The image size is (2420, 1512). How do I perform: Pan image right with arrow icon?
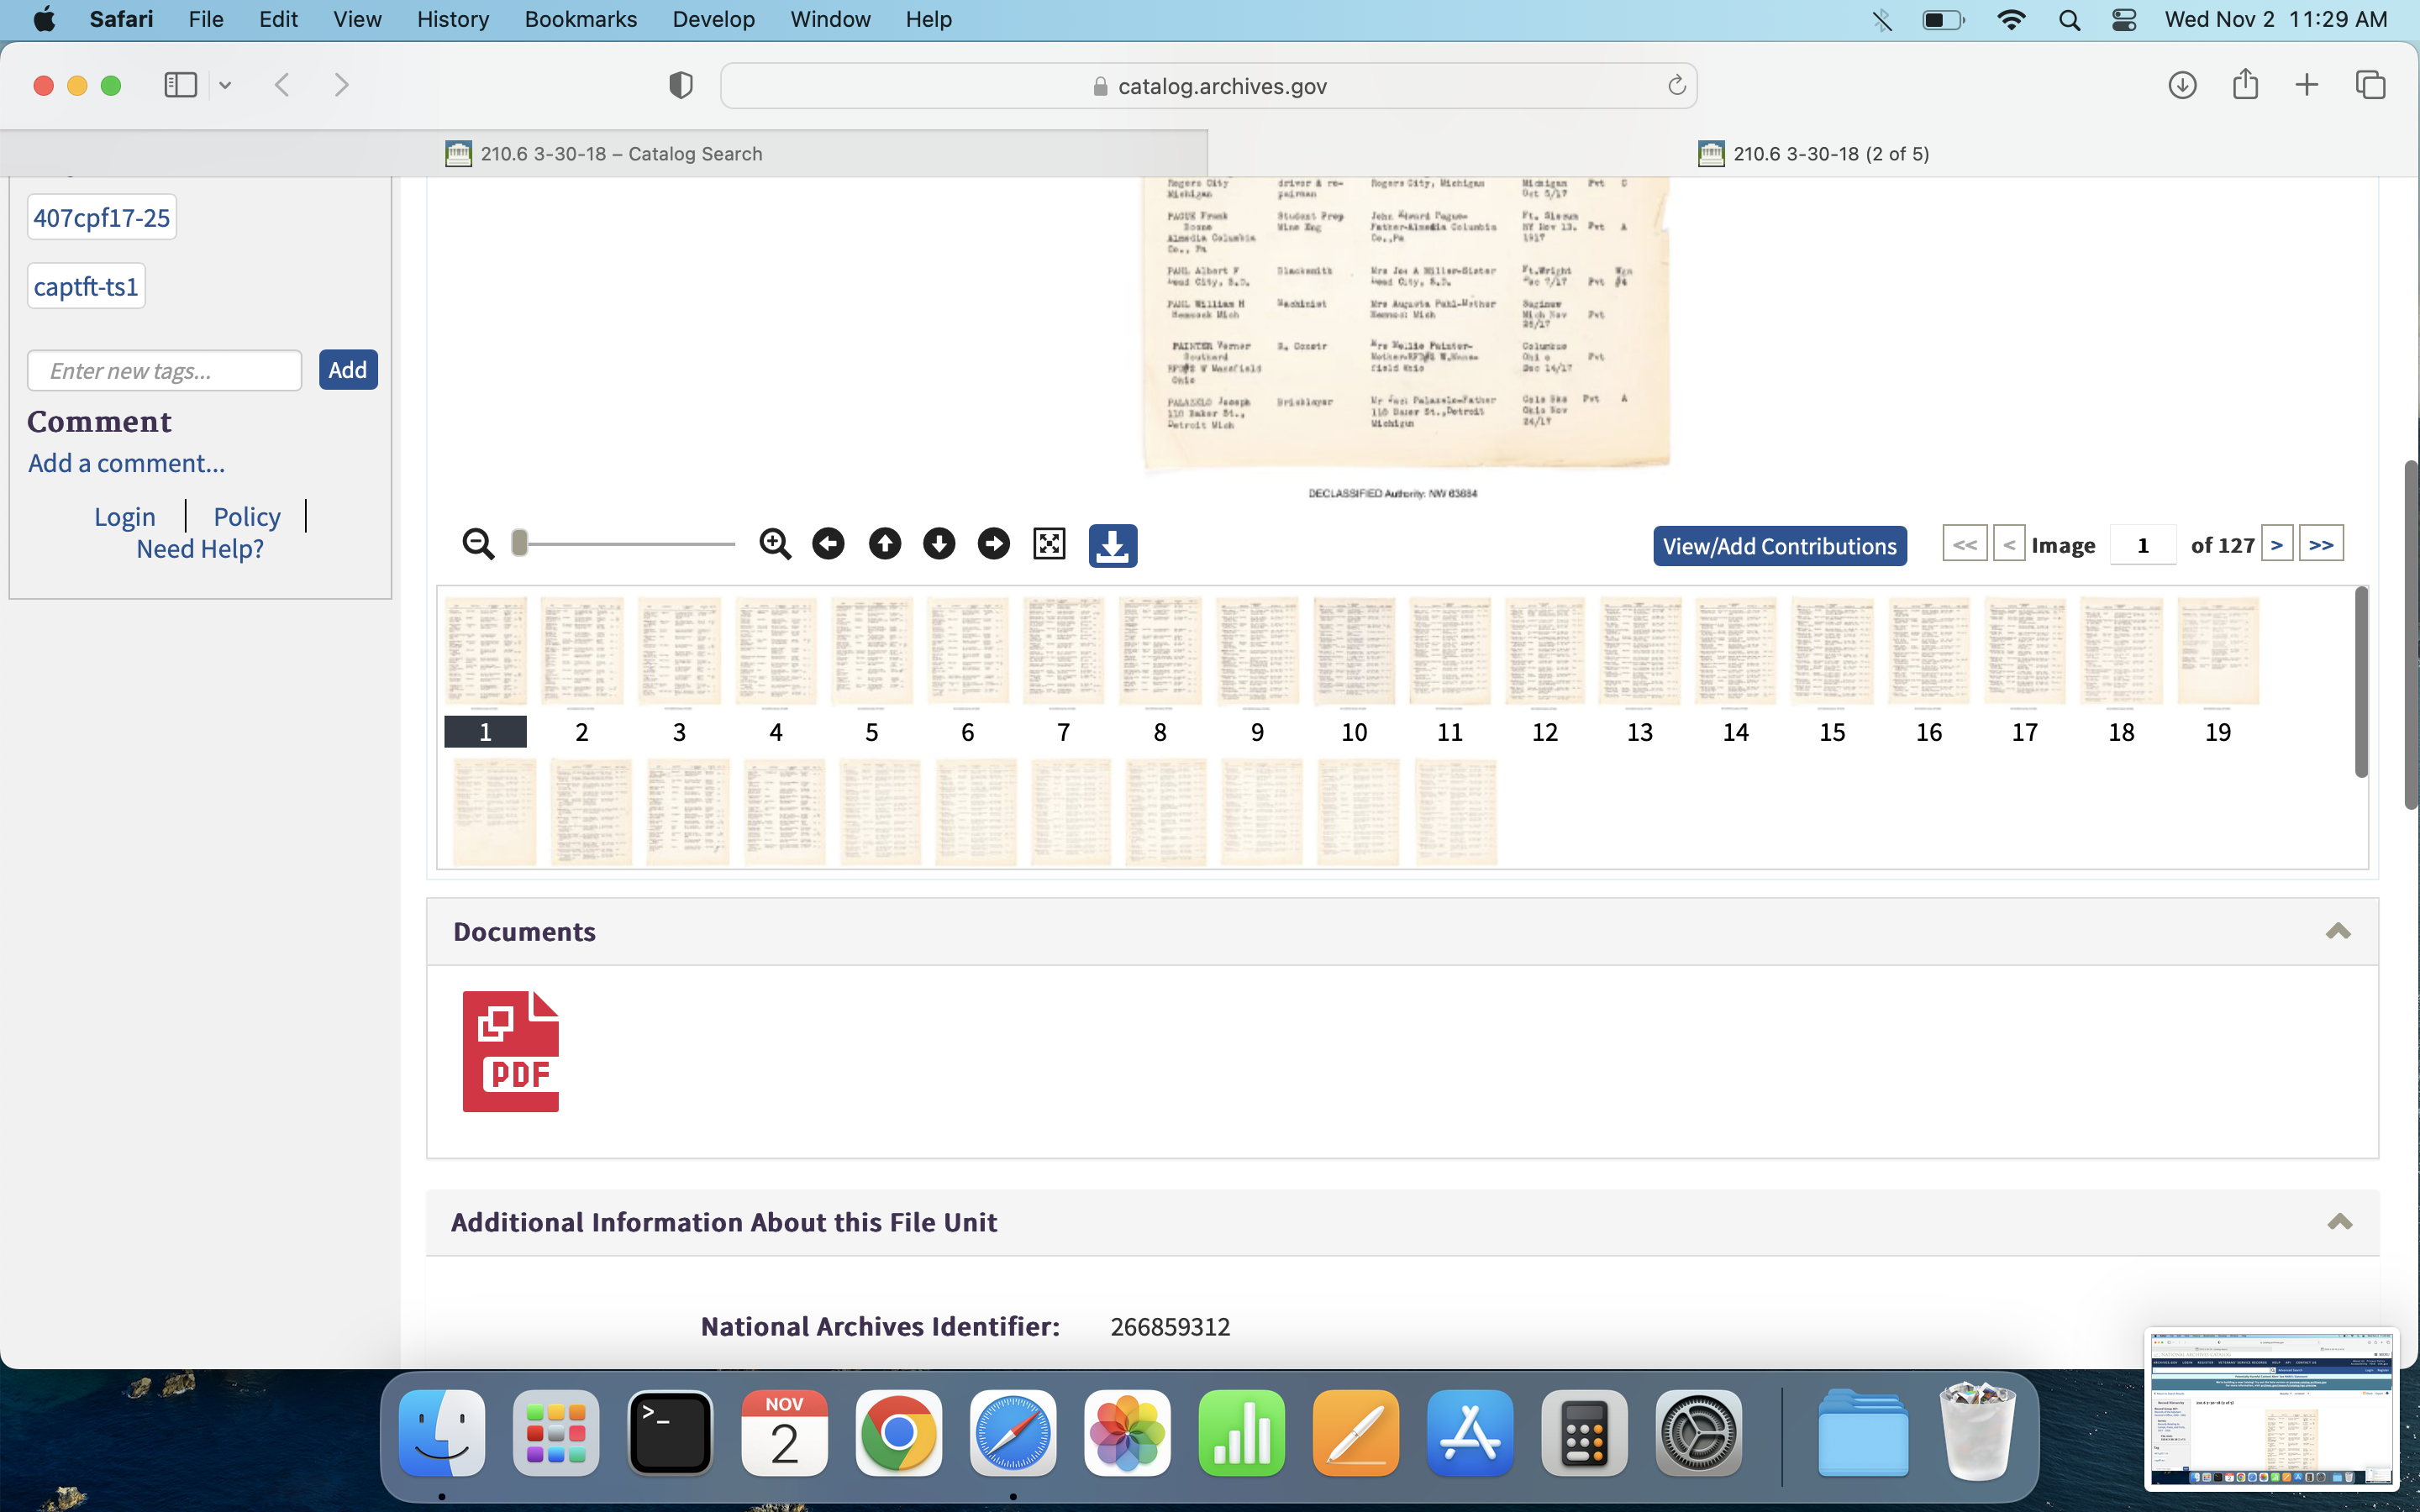[x=993, y=544]
